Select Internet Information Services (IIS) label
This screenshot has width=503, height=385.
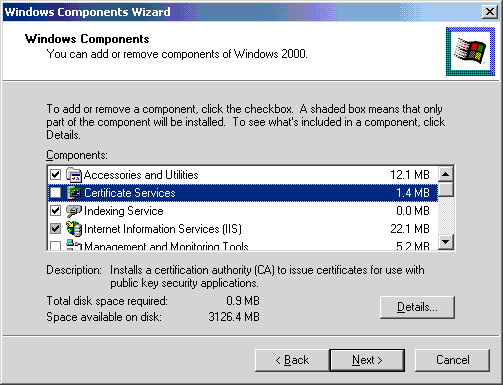pos(163,229)
